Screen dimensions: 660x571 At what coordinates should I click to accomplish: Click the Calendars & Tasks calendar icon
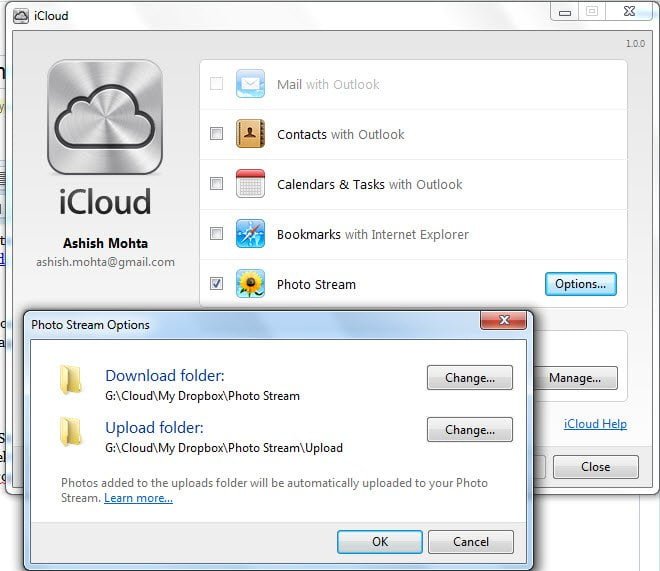pyautogui.click(x=250, y=183)
